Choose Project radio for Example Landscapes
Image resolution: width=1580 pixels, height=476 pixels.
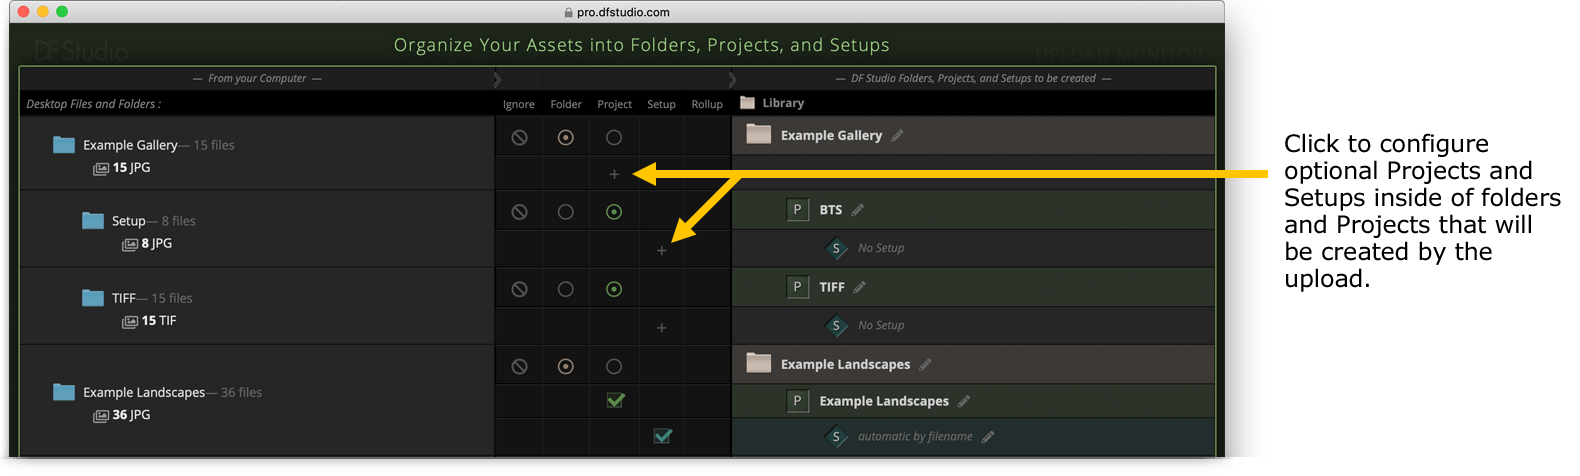[614, 367]
